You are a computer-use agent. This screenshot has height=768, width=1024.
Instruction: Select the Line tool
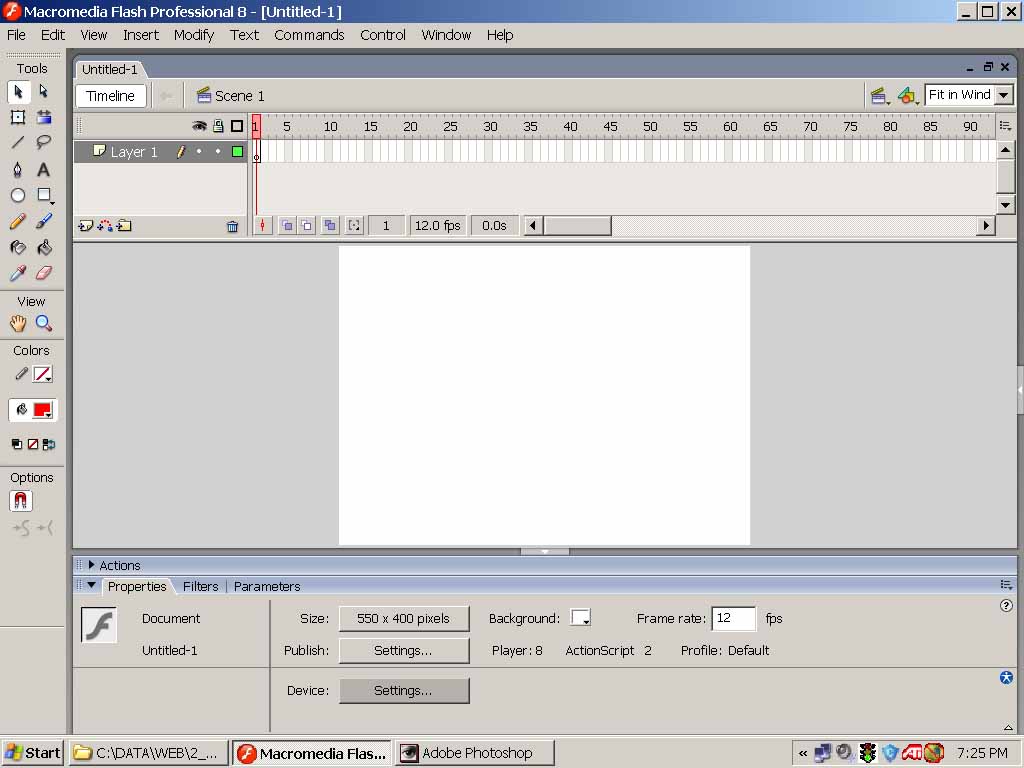pyautogui.click(x=18, y=142)
